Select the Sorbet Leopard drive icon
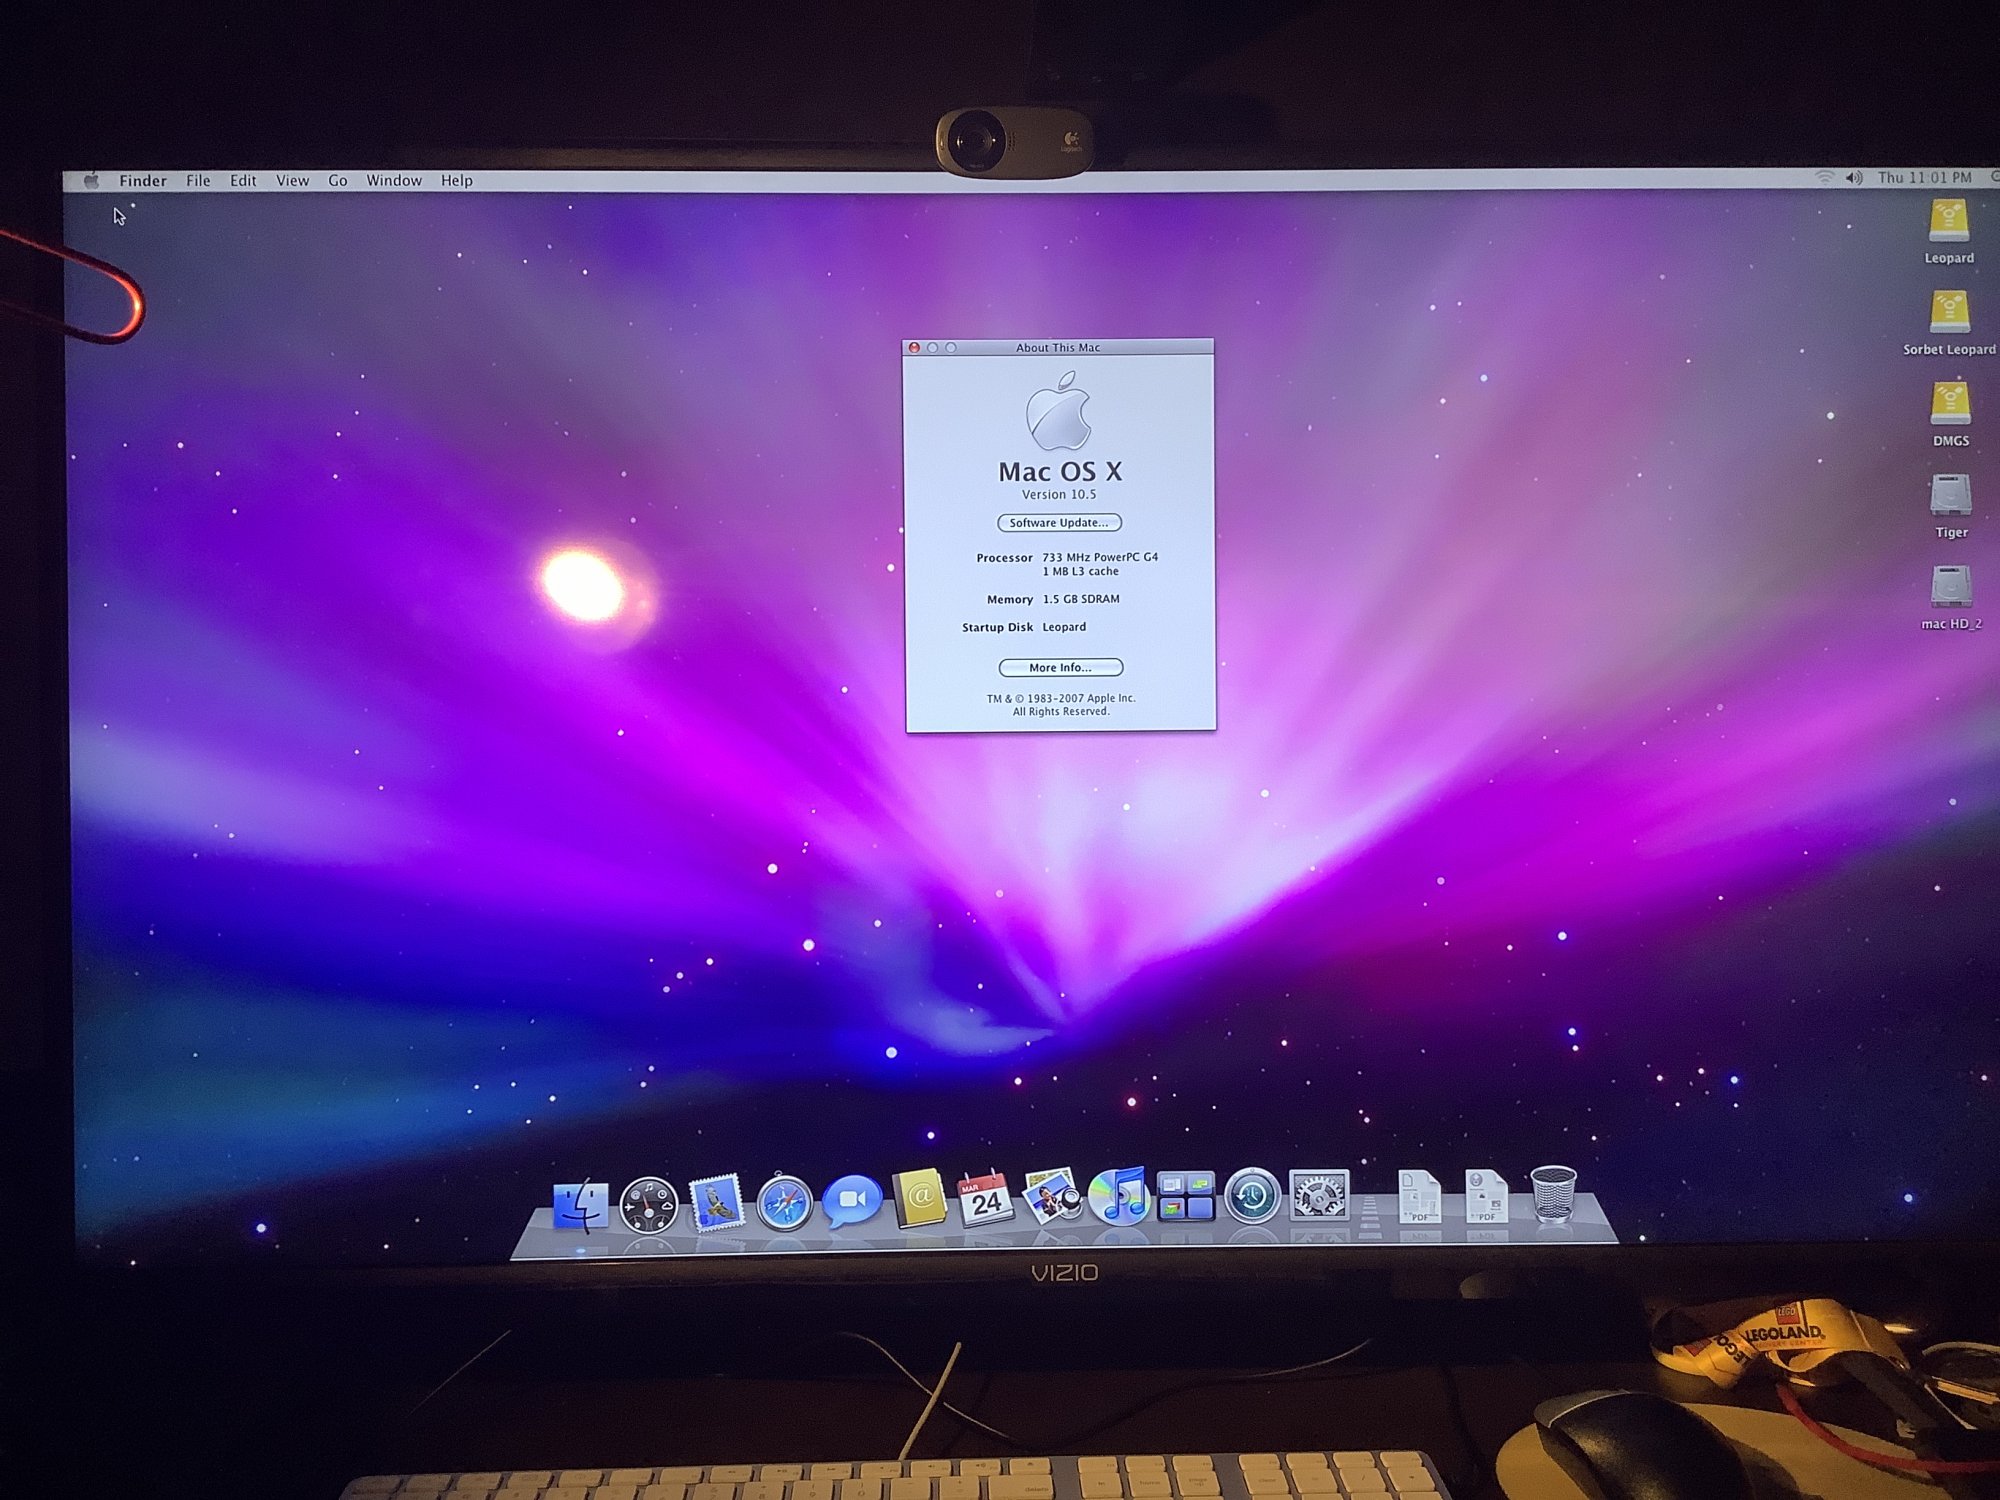2000x1500 pixels. tap(1949, 312)
